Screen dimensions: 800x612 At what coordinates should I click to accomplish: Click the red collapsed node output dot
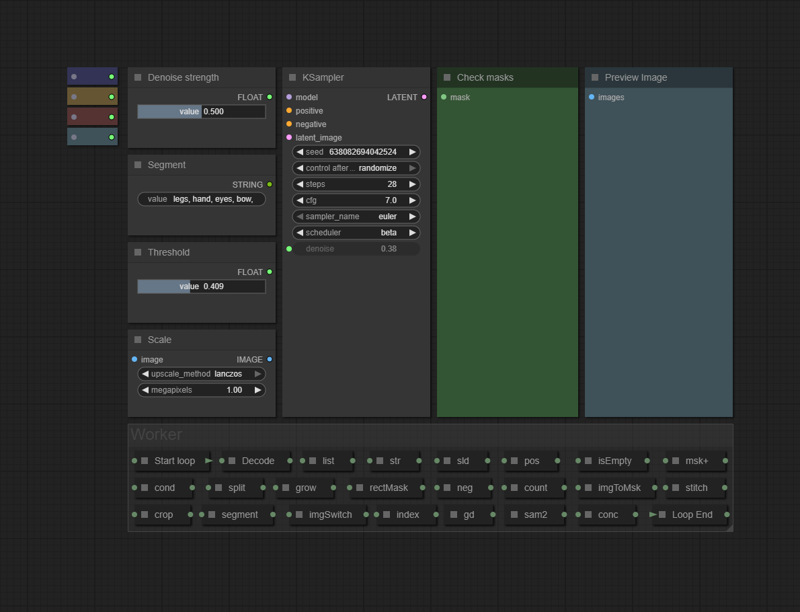click(111, 117)
